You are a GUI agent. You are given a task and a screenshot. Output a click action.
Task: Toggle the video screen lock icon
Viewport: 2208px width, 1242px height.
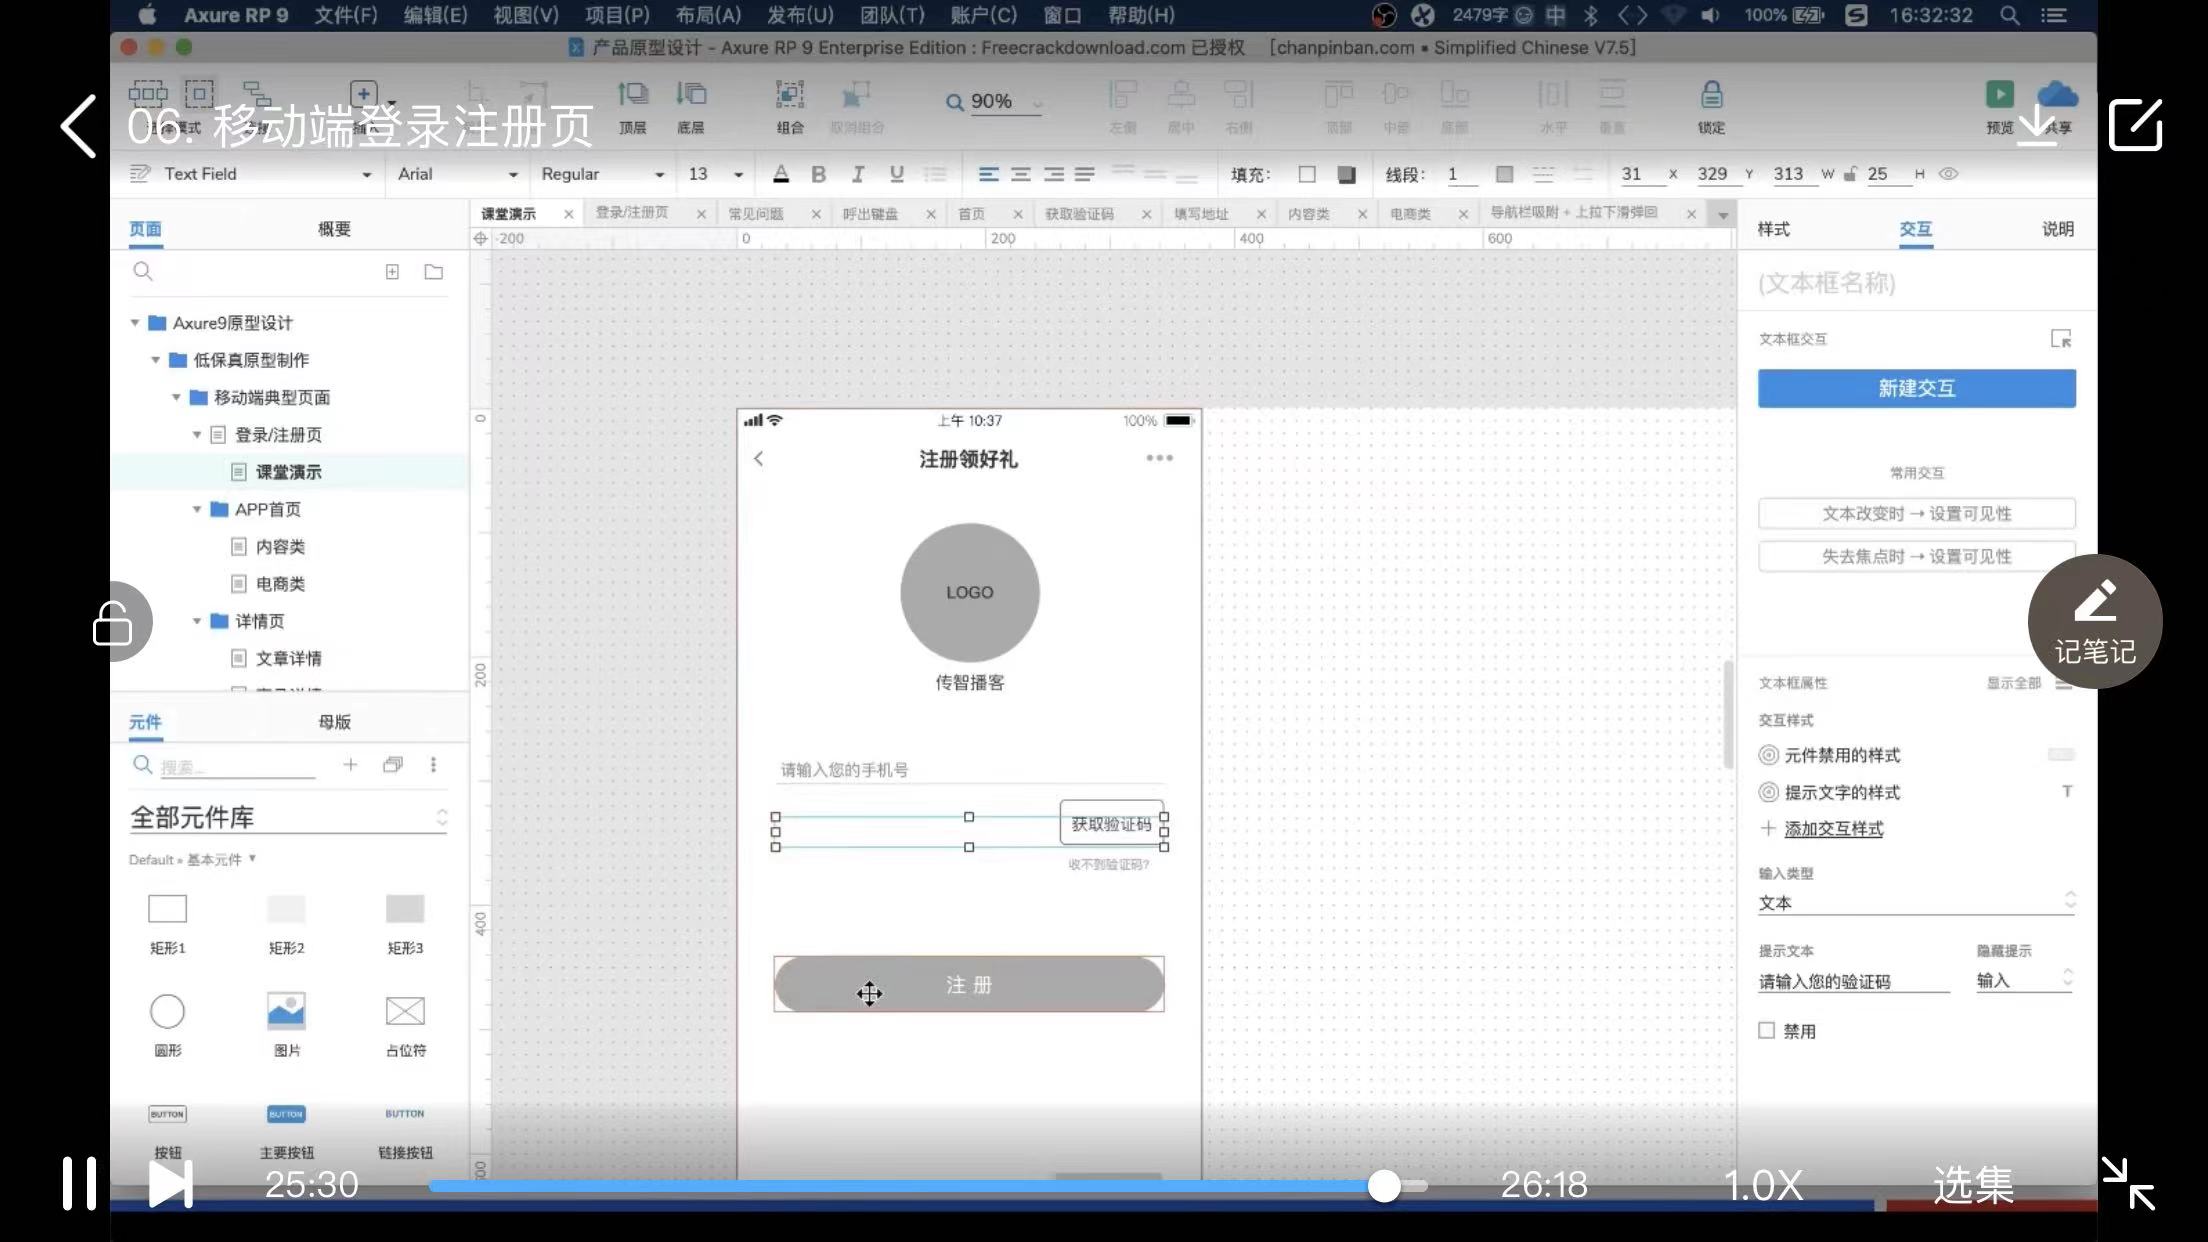pyautogui.click(x=112, y=622)
